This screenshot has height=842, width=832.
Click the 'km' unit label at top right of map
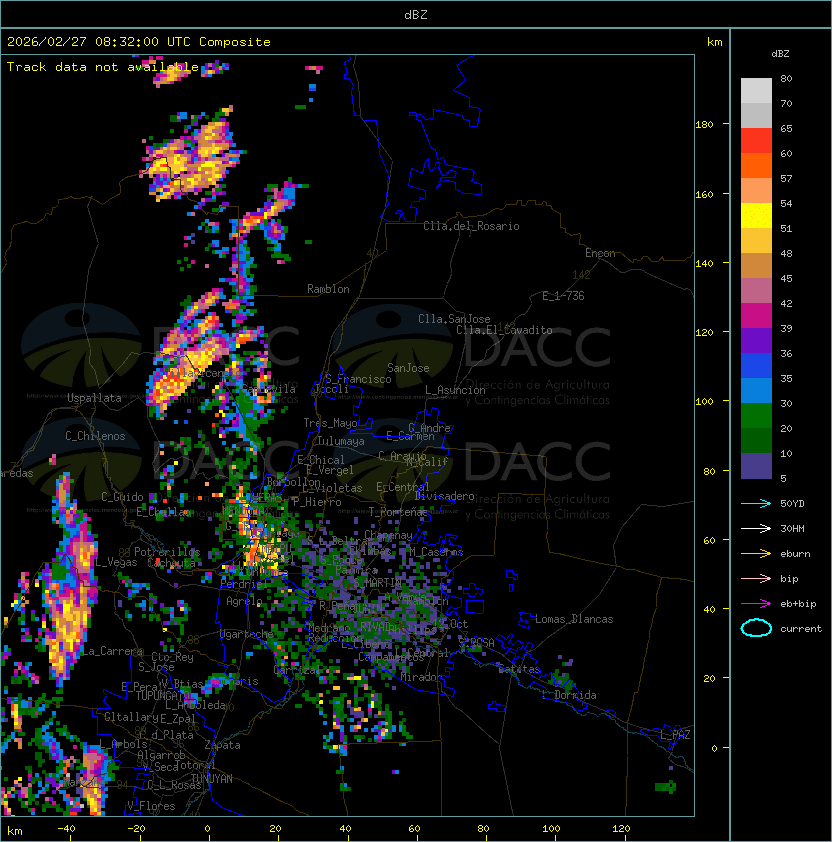(x=714, y=42)
